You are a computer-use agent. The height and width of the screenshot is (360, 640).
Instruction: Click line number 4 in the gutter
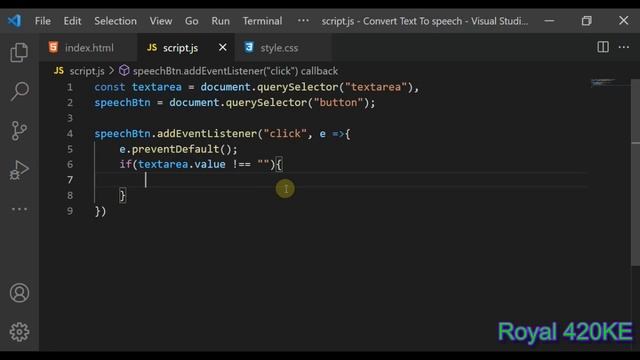tap(70, 133)
